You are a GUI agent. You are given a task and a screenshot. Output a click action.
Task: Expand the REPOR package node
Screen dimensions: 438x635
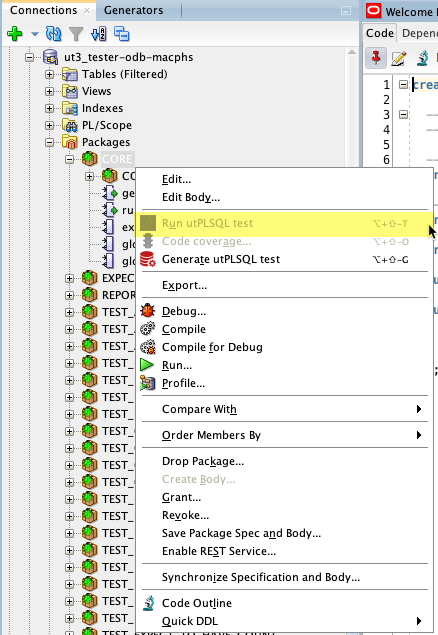[x=70, y=295]
